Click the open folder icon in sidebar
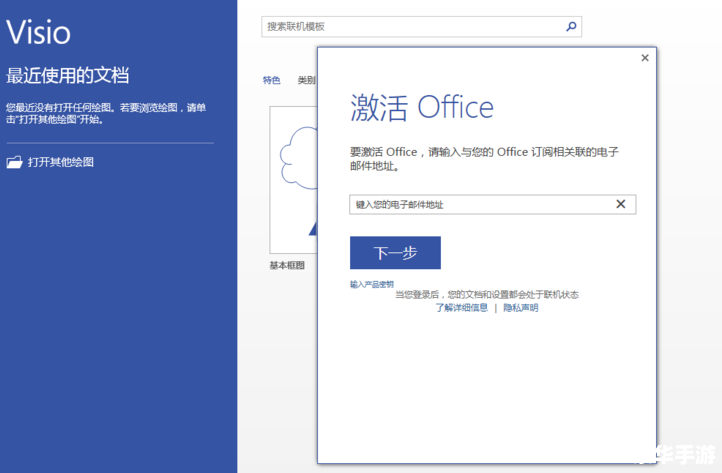This screenshot has height=473, width=722. (14, 162)
